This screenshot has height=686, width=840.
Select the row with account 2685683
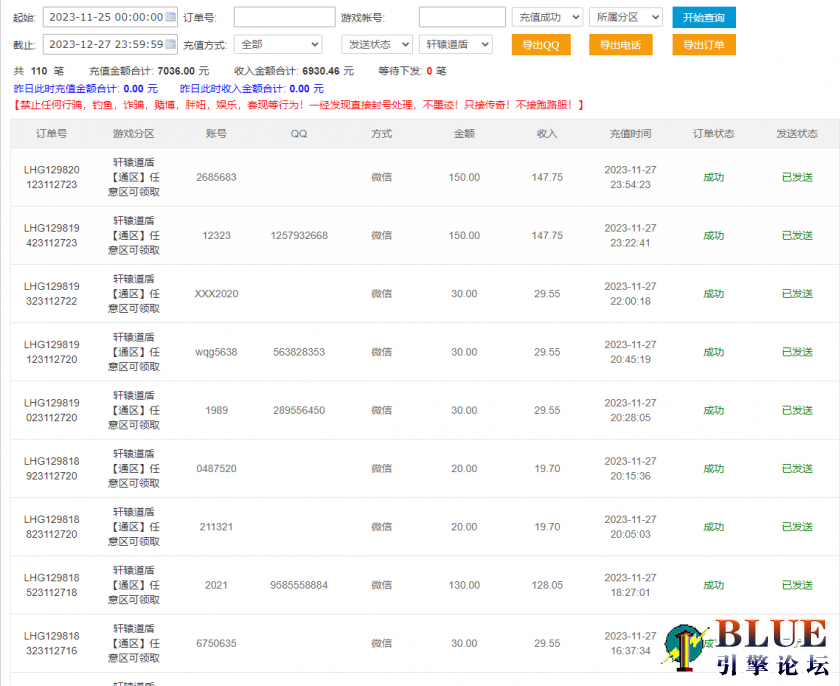(216, 177)
